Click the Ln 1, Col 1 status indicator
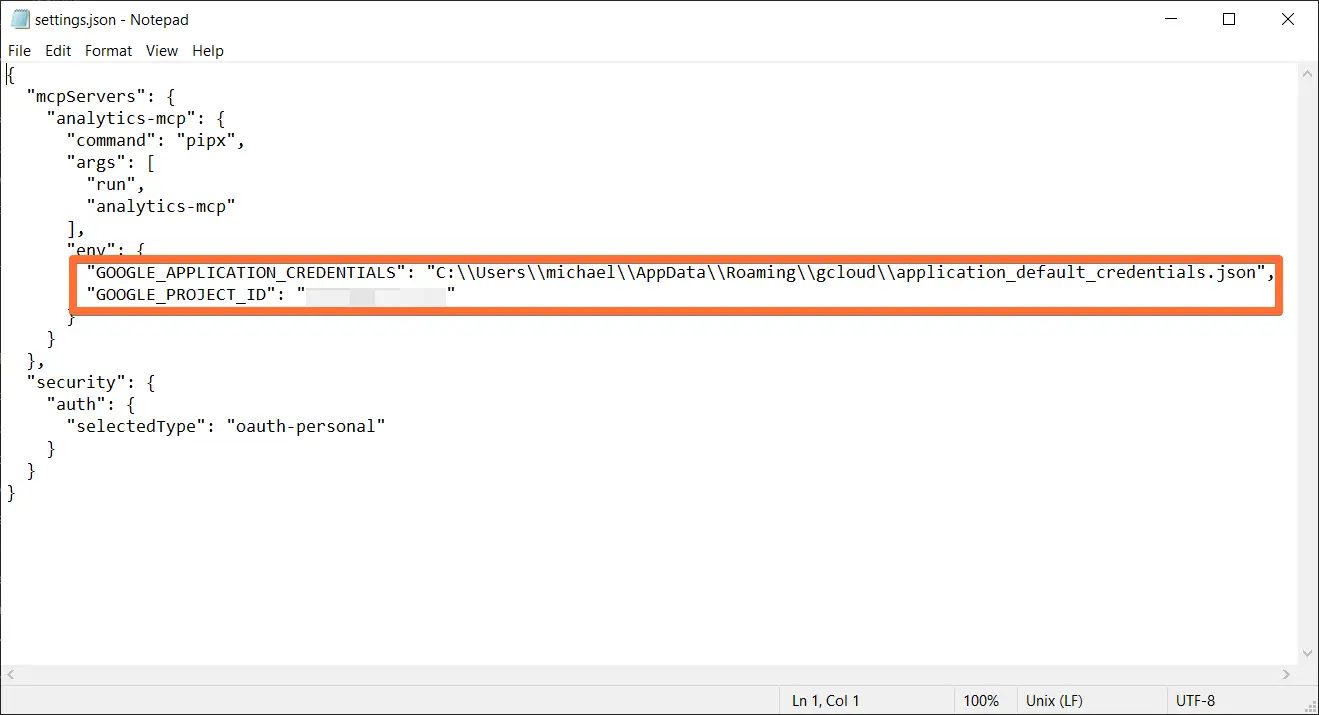The height and width of the screenshot is (715, 1319). point(825,700)
